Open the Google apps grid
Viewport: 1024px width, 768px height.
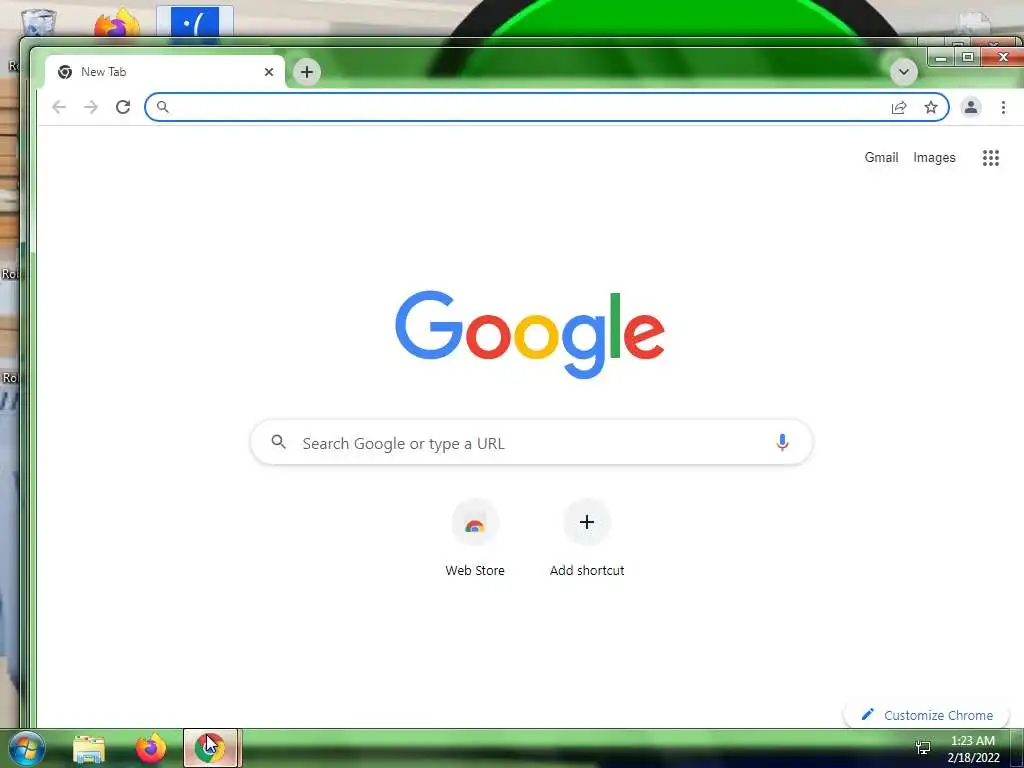pos(991,157)
